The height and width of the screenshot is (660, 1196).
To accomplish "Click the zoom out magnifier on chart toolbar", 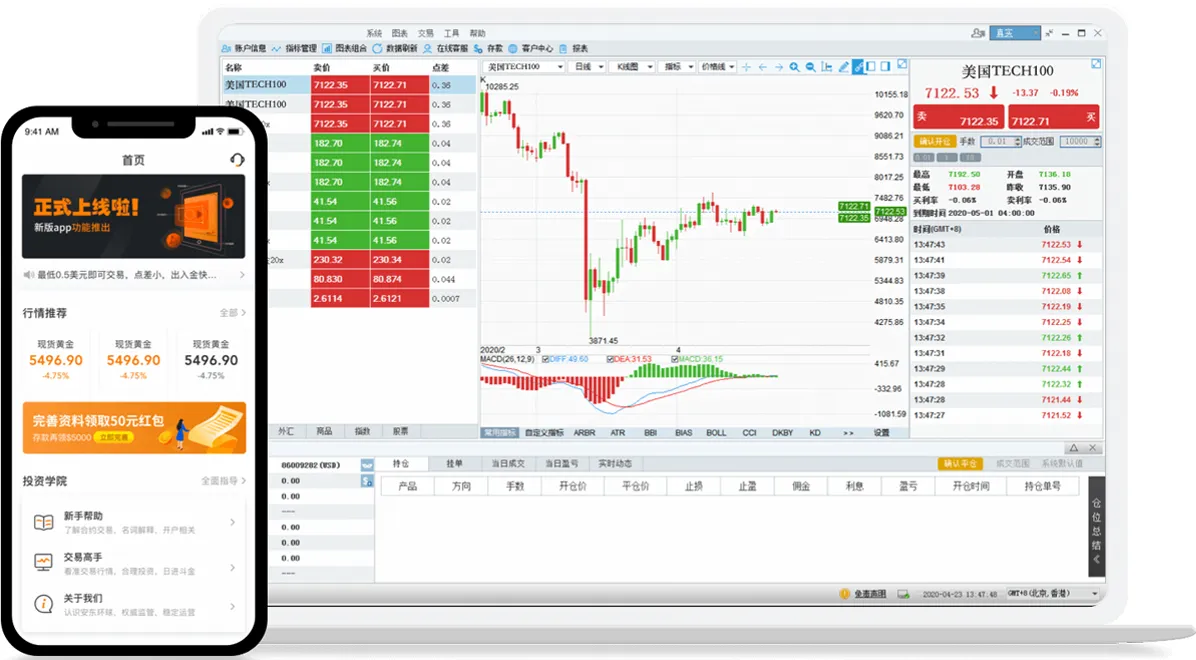I will click(810, 67).
